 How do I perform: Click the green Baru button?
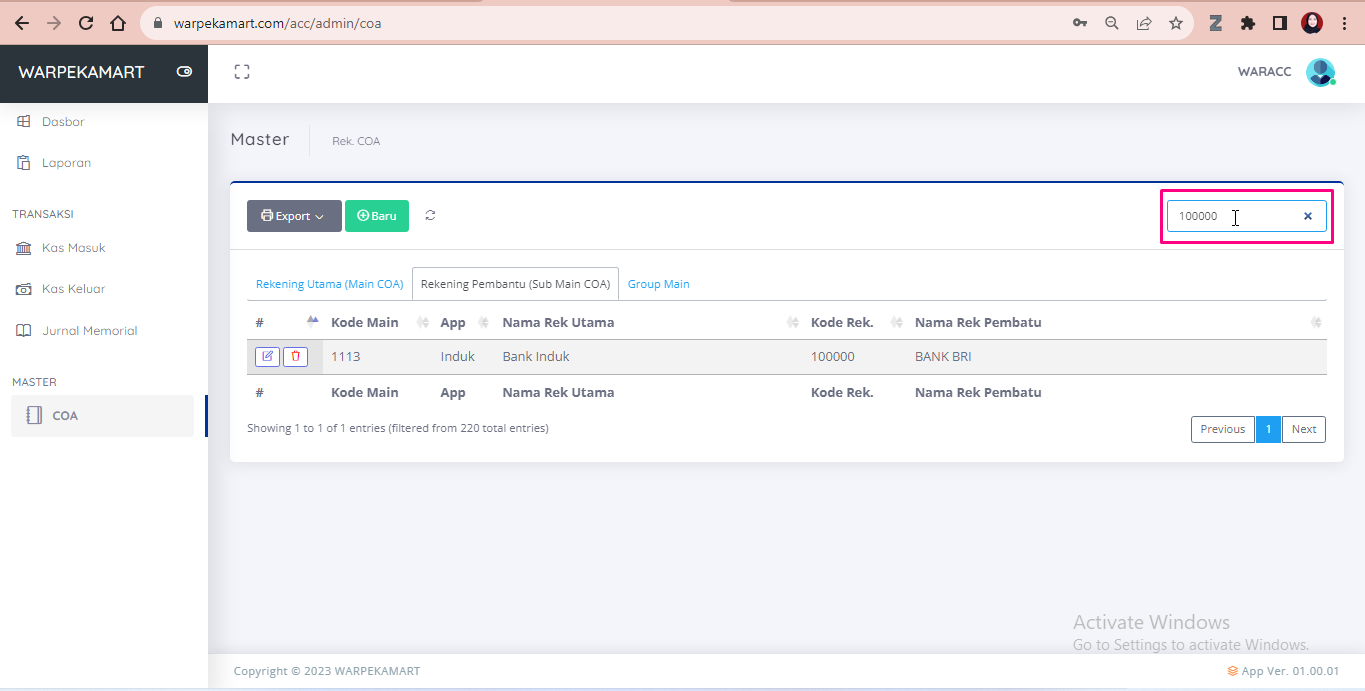click(377, 216)
